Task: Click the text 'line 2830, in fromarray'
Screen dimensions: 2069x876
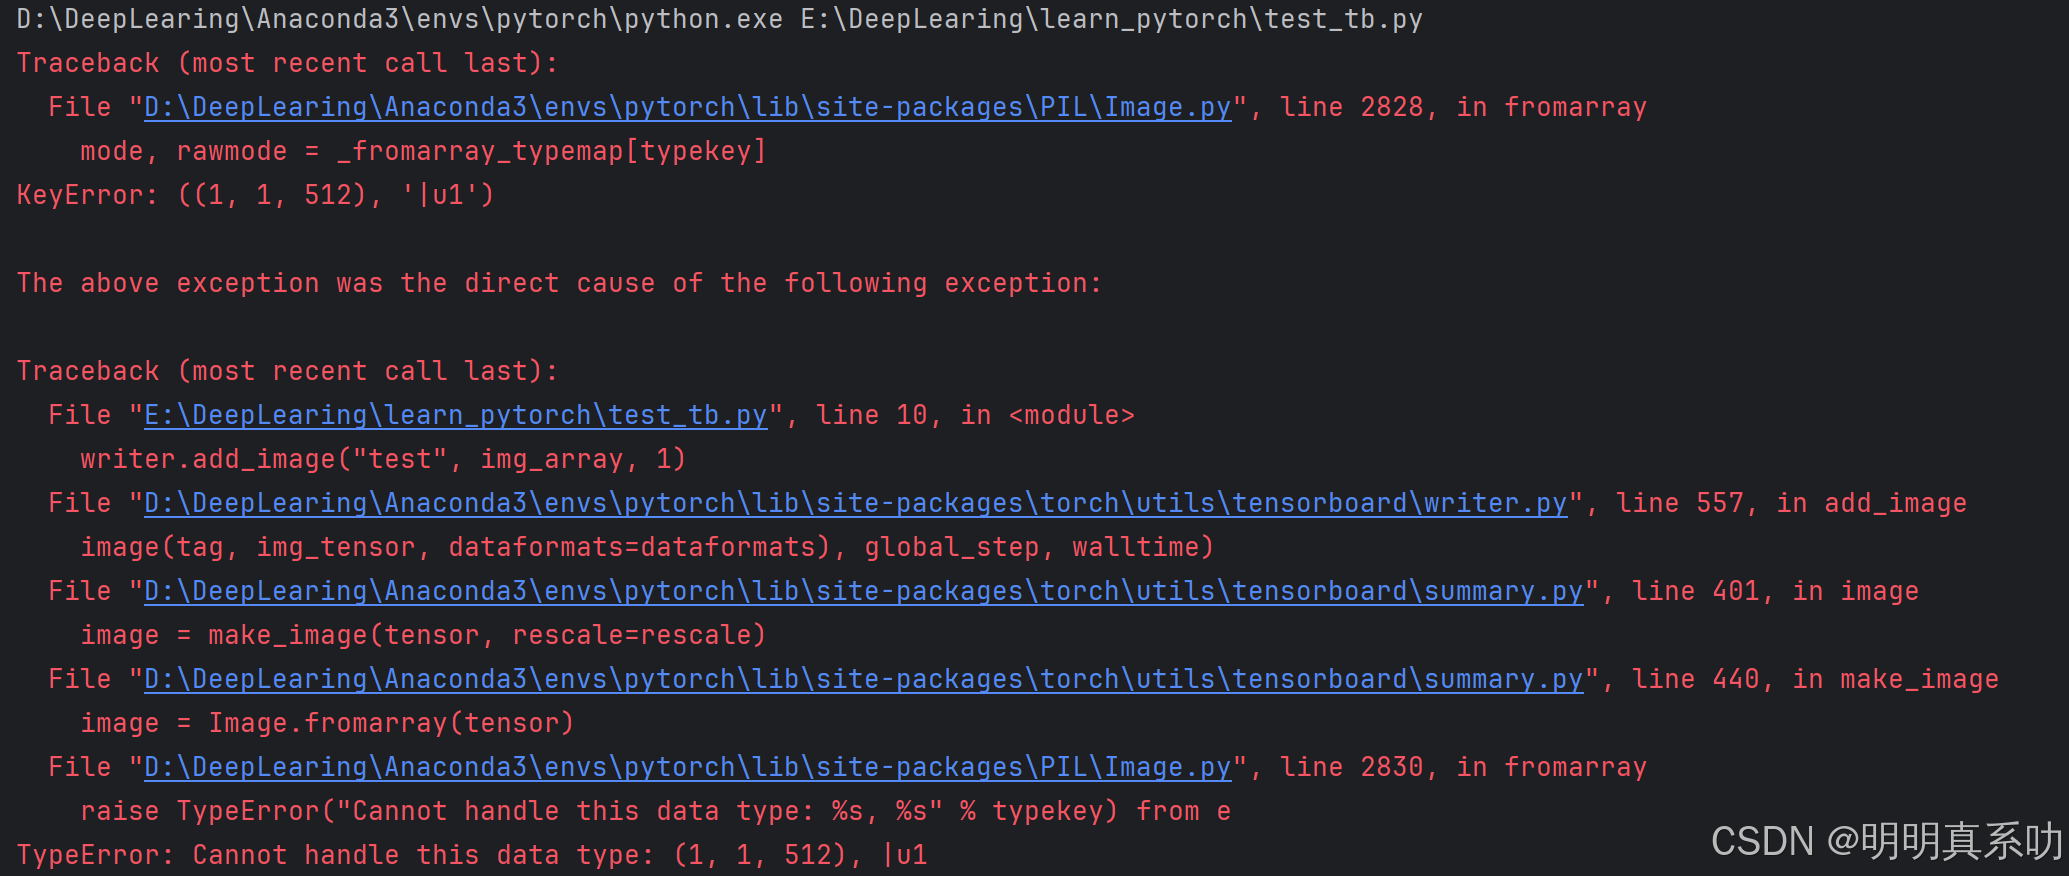Action: click(x=1464, y=767)
